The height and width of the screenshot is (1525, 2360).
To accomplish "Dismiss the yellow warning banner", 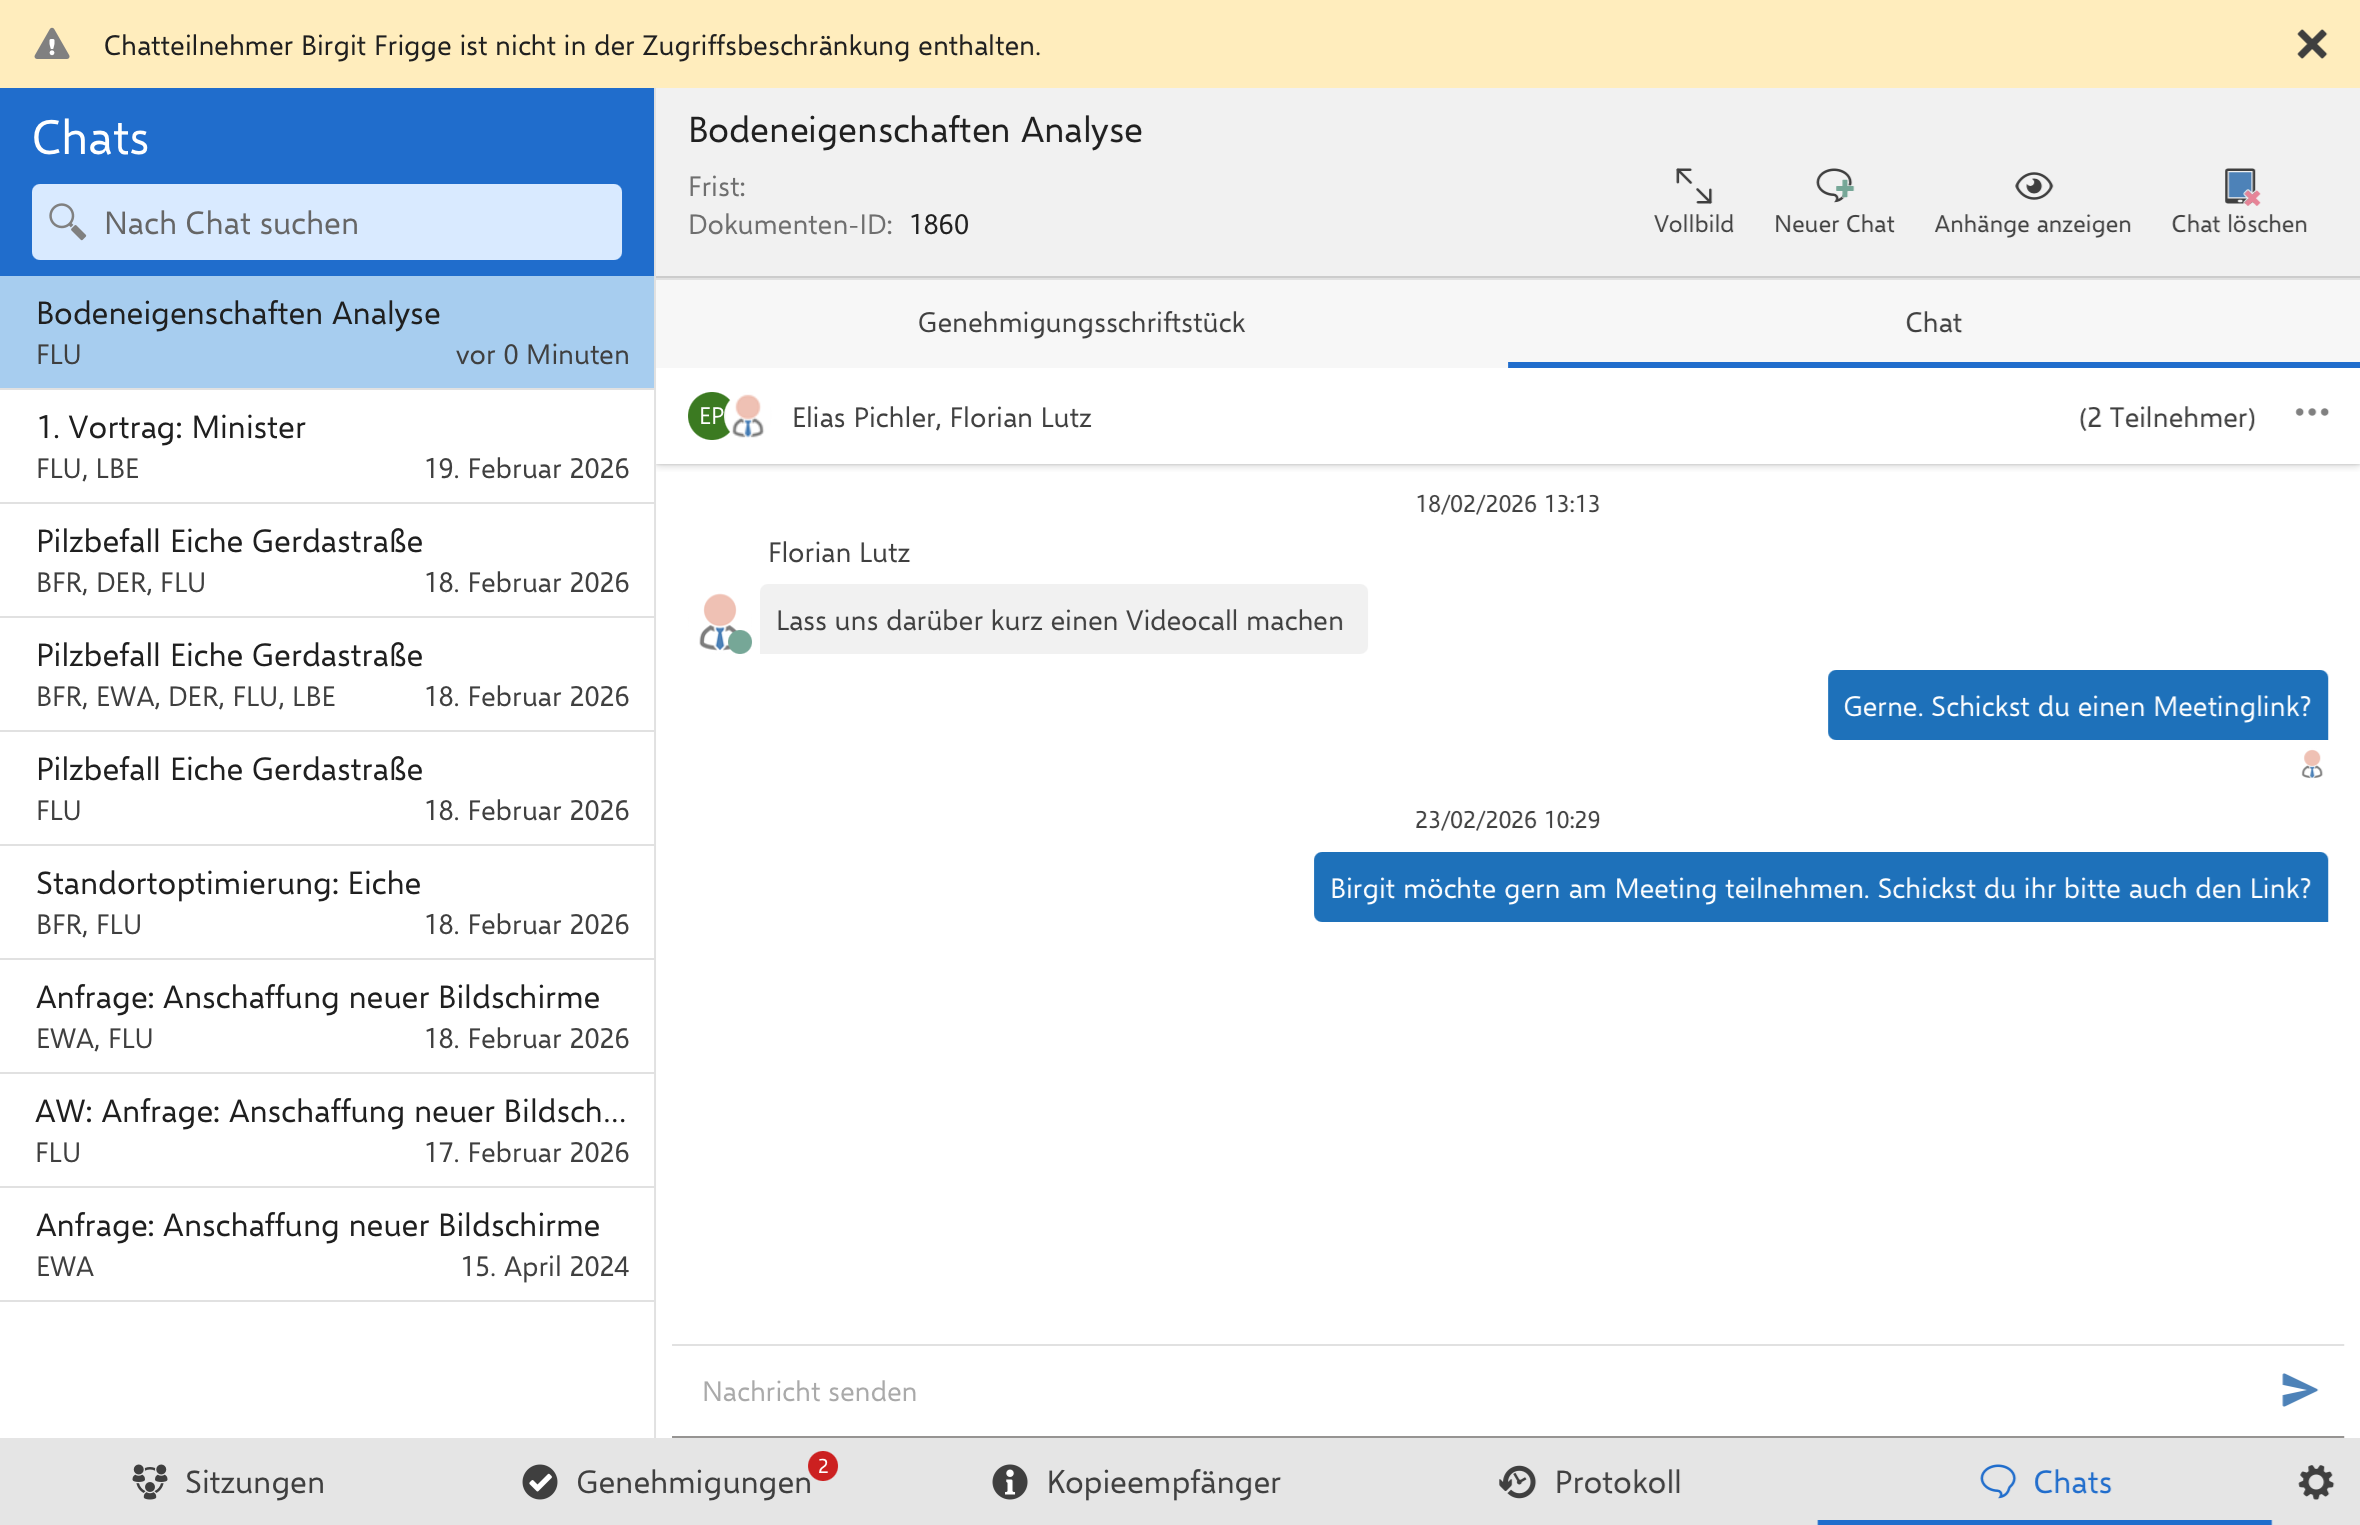I will coord(2311,44).
